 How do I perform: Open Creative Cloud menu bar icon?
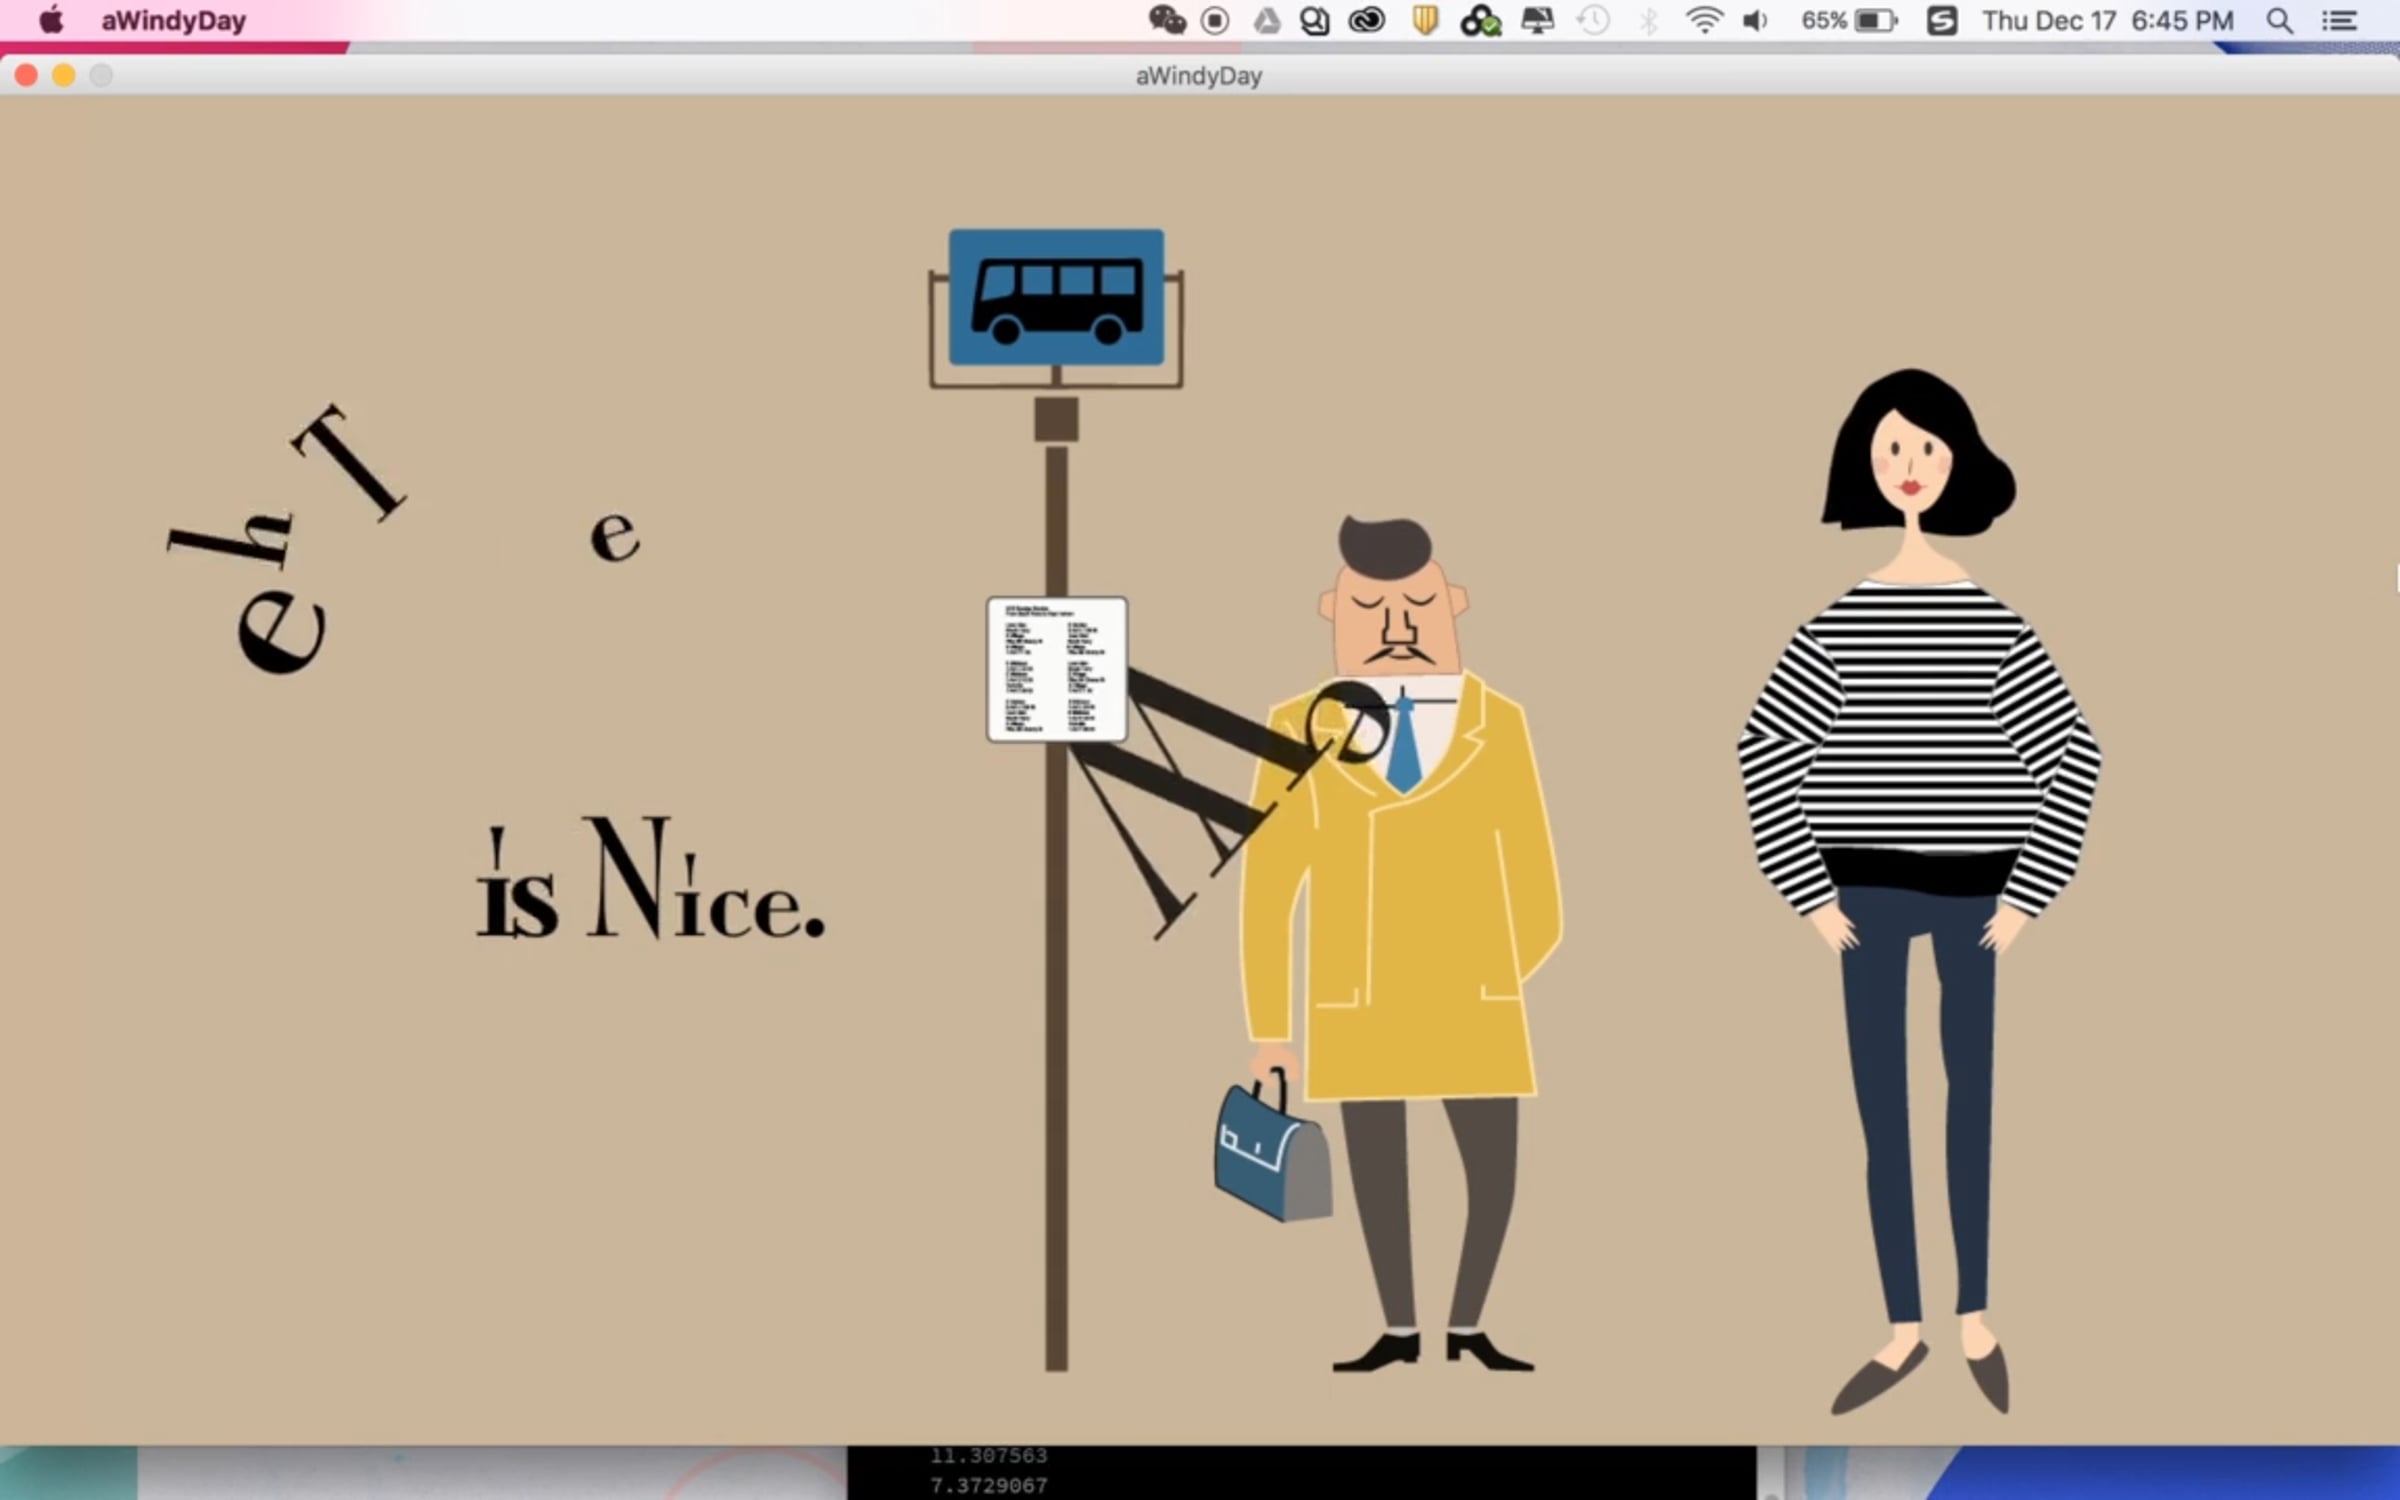(1366, 20)
